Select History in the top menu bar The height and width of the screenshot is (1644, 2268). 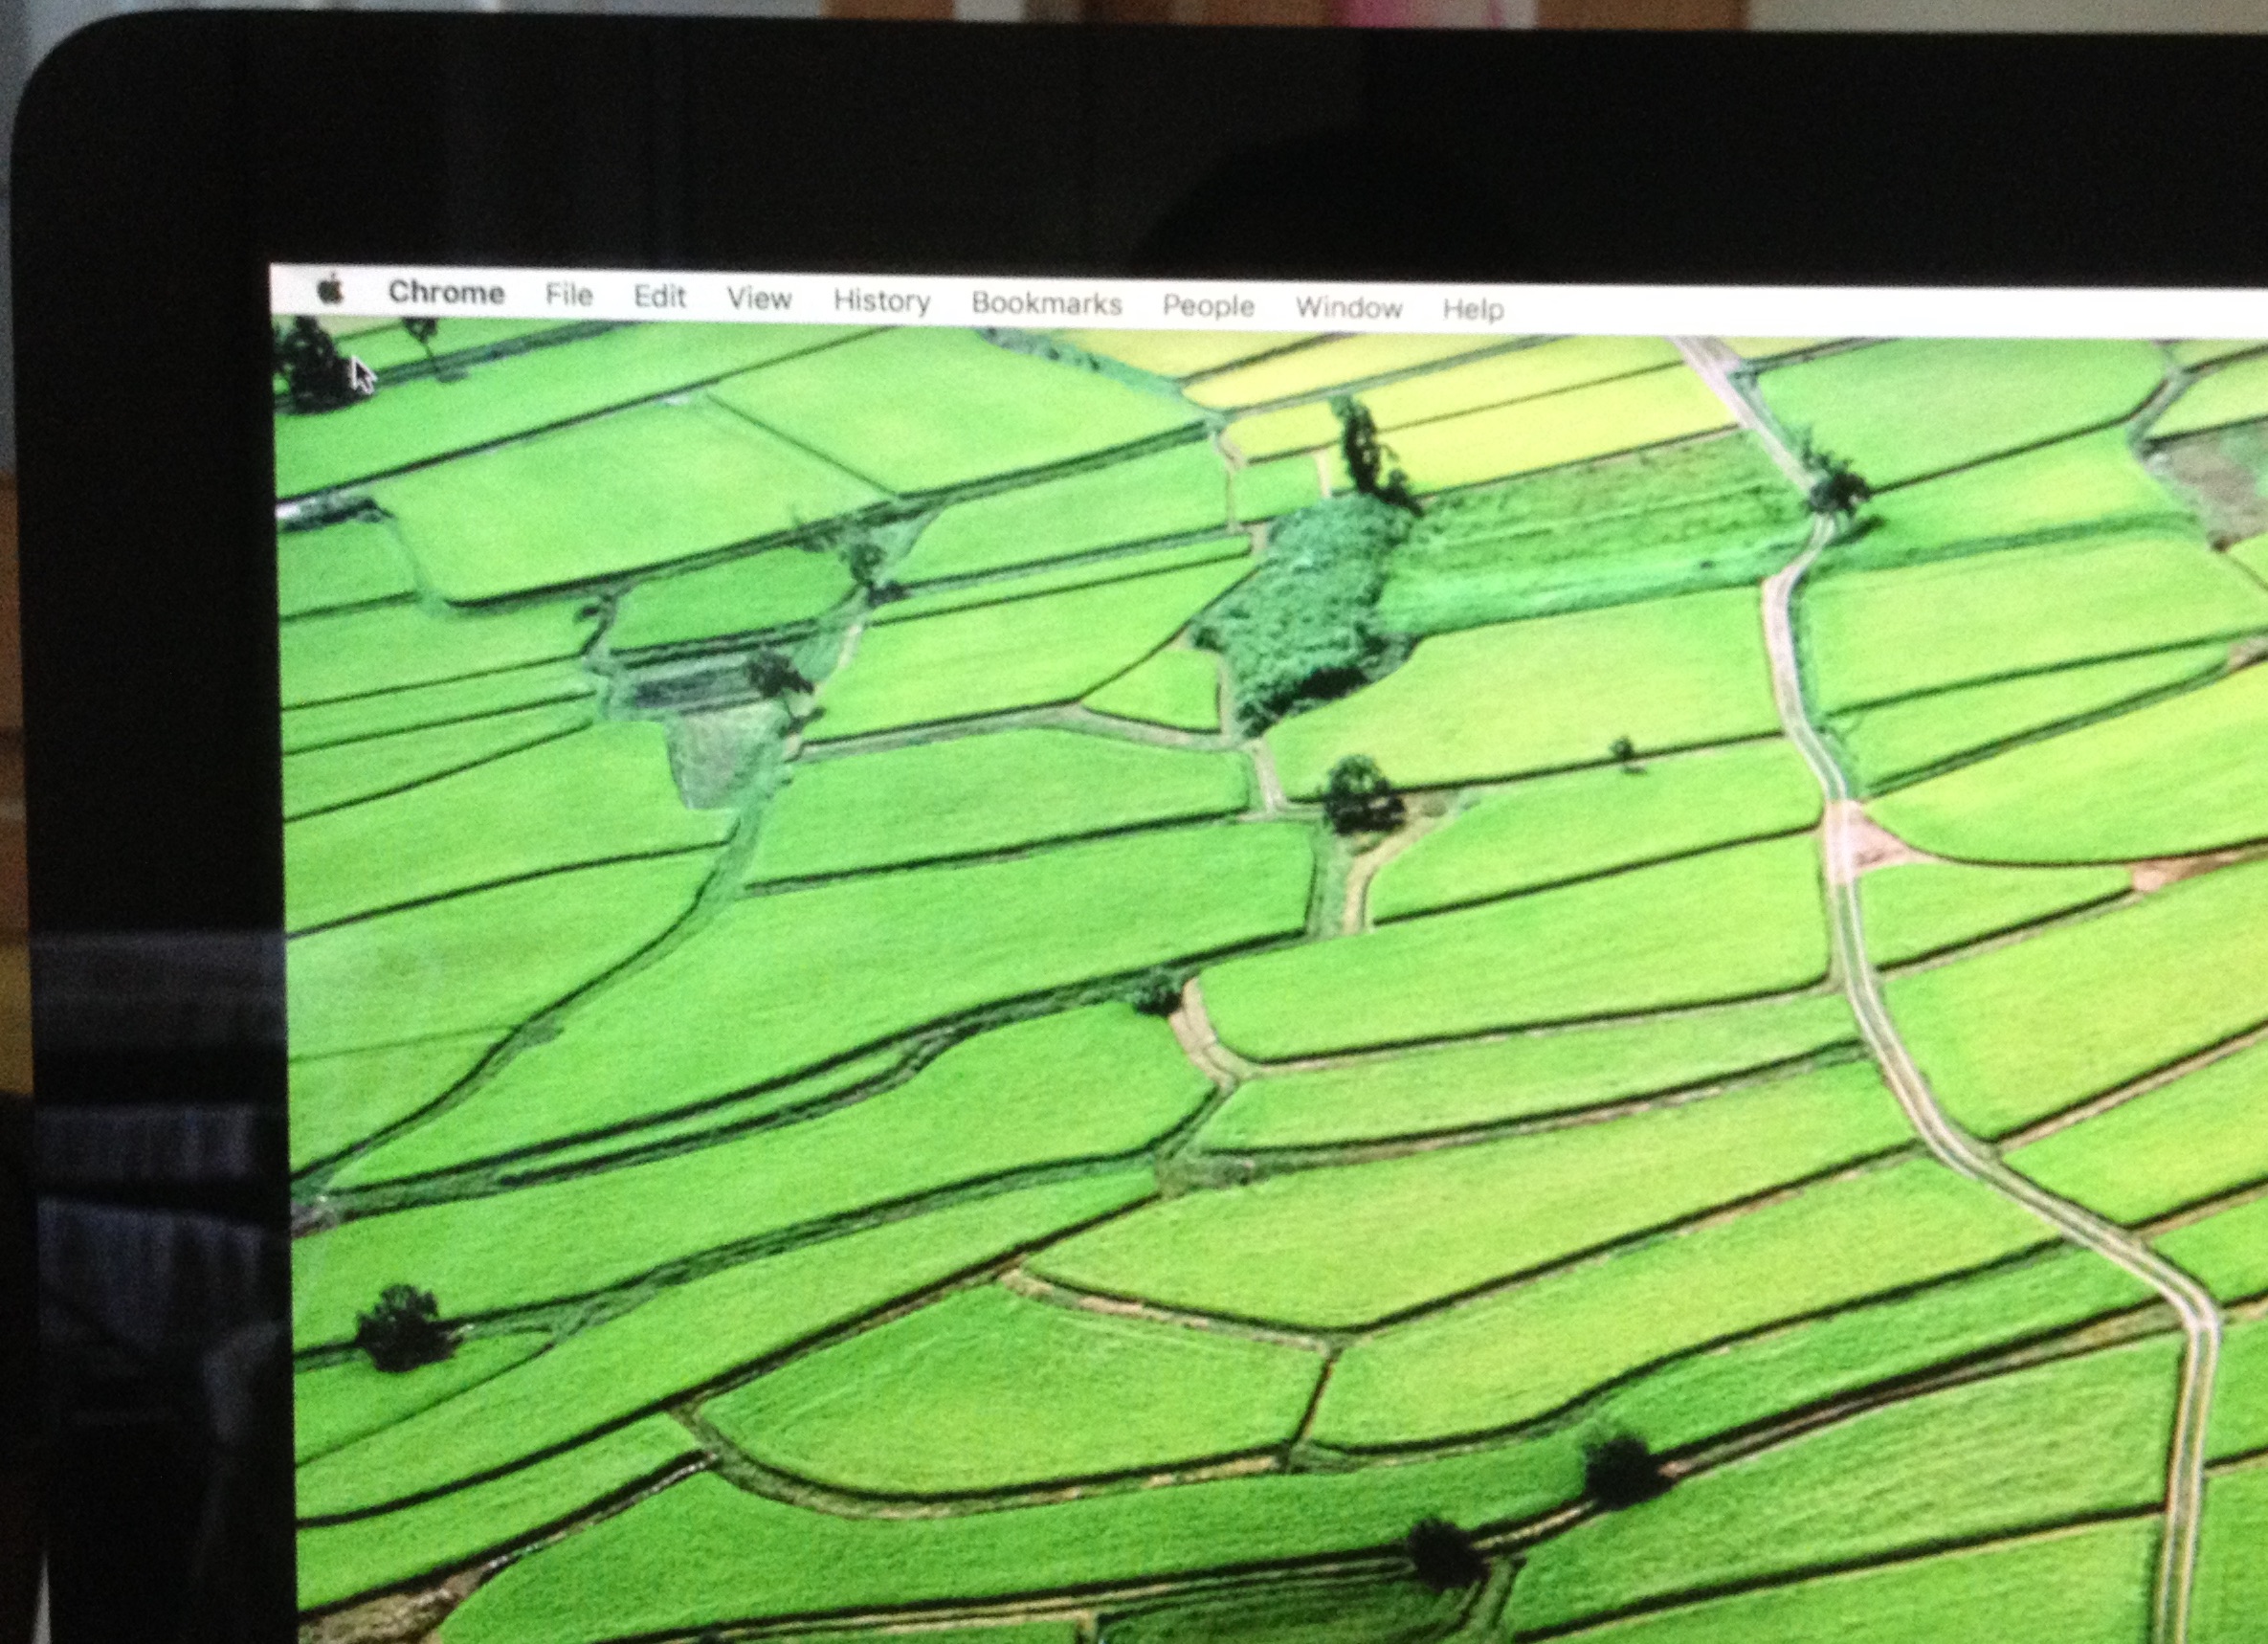881,301
